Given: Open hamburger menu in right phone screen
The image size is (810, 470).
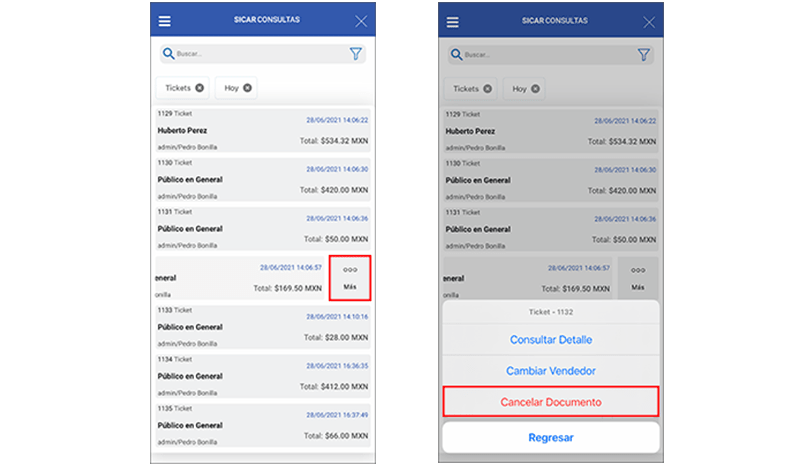Looking at the screenshot, I should click(x=453, y=21).
